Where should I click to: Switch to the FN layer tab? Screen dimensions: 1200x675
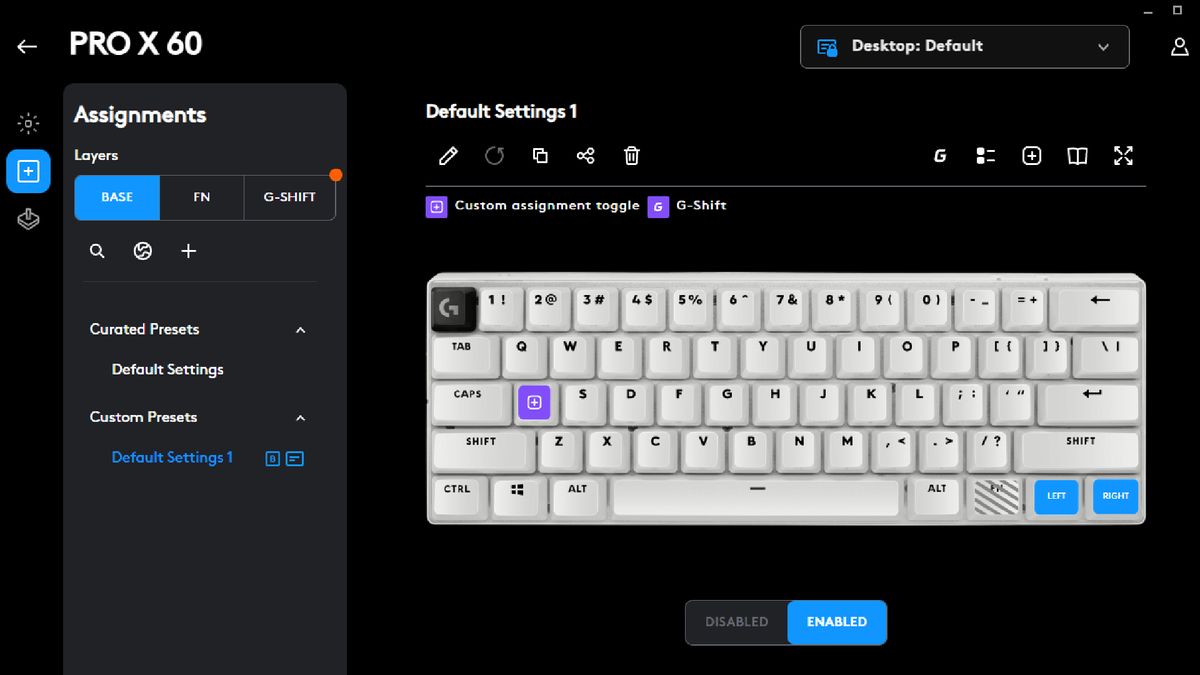(202, 197)
